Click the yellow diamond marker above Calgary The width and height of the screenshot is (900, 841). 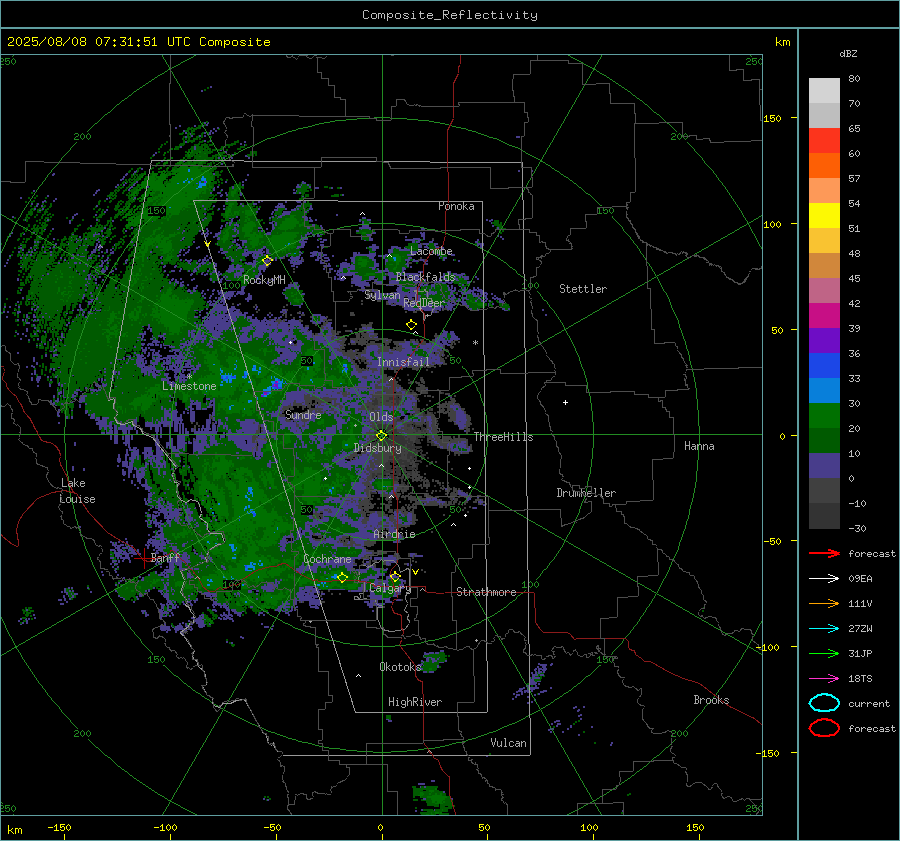(x=395, y=576)
